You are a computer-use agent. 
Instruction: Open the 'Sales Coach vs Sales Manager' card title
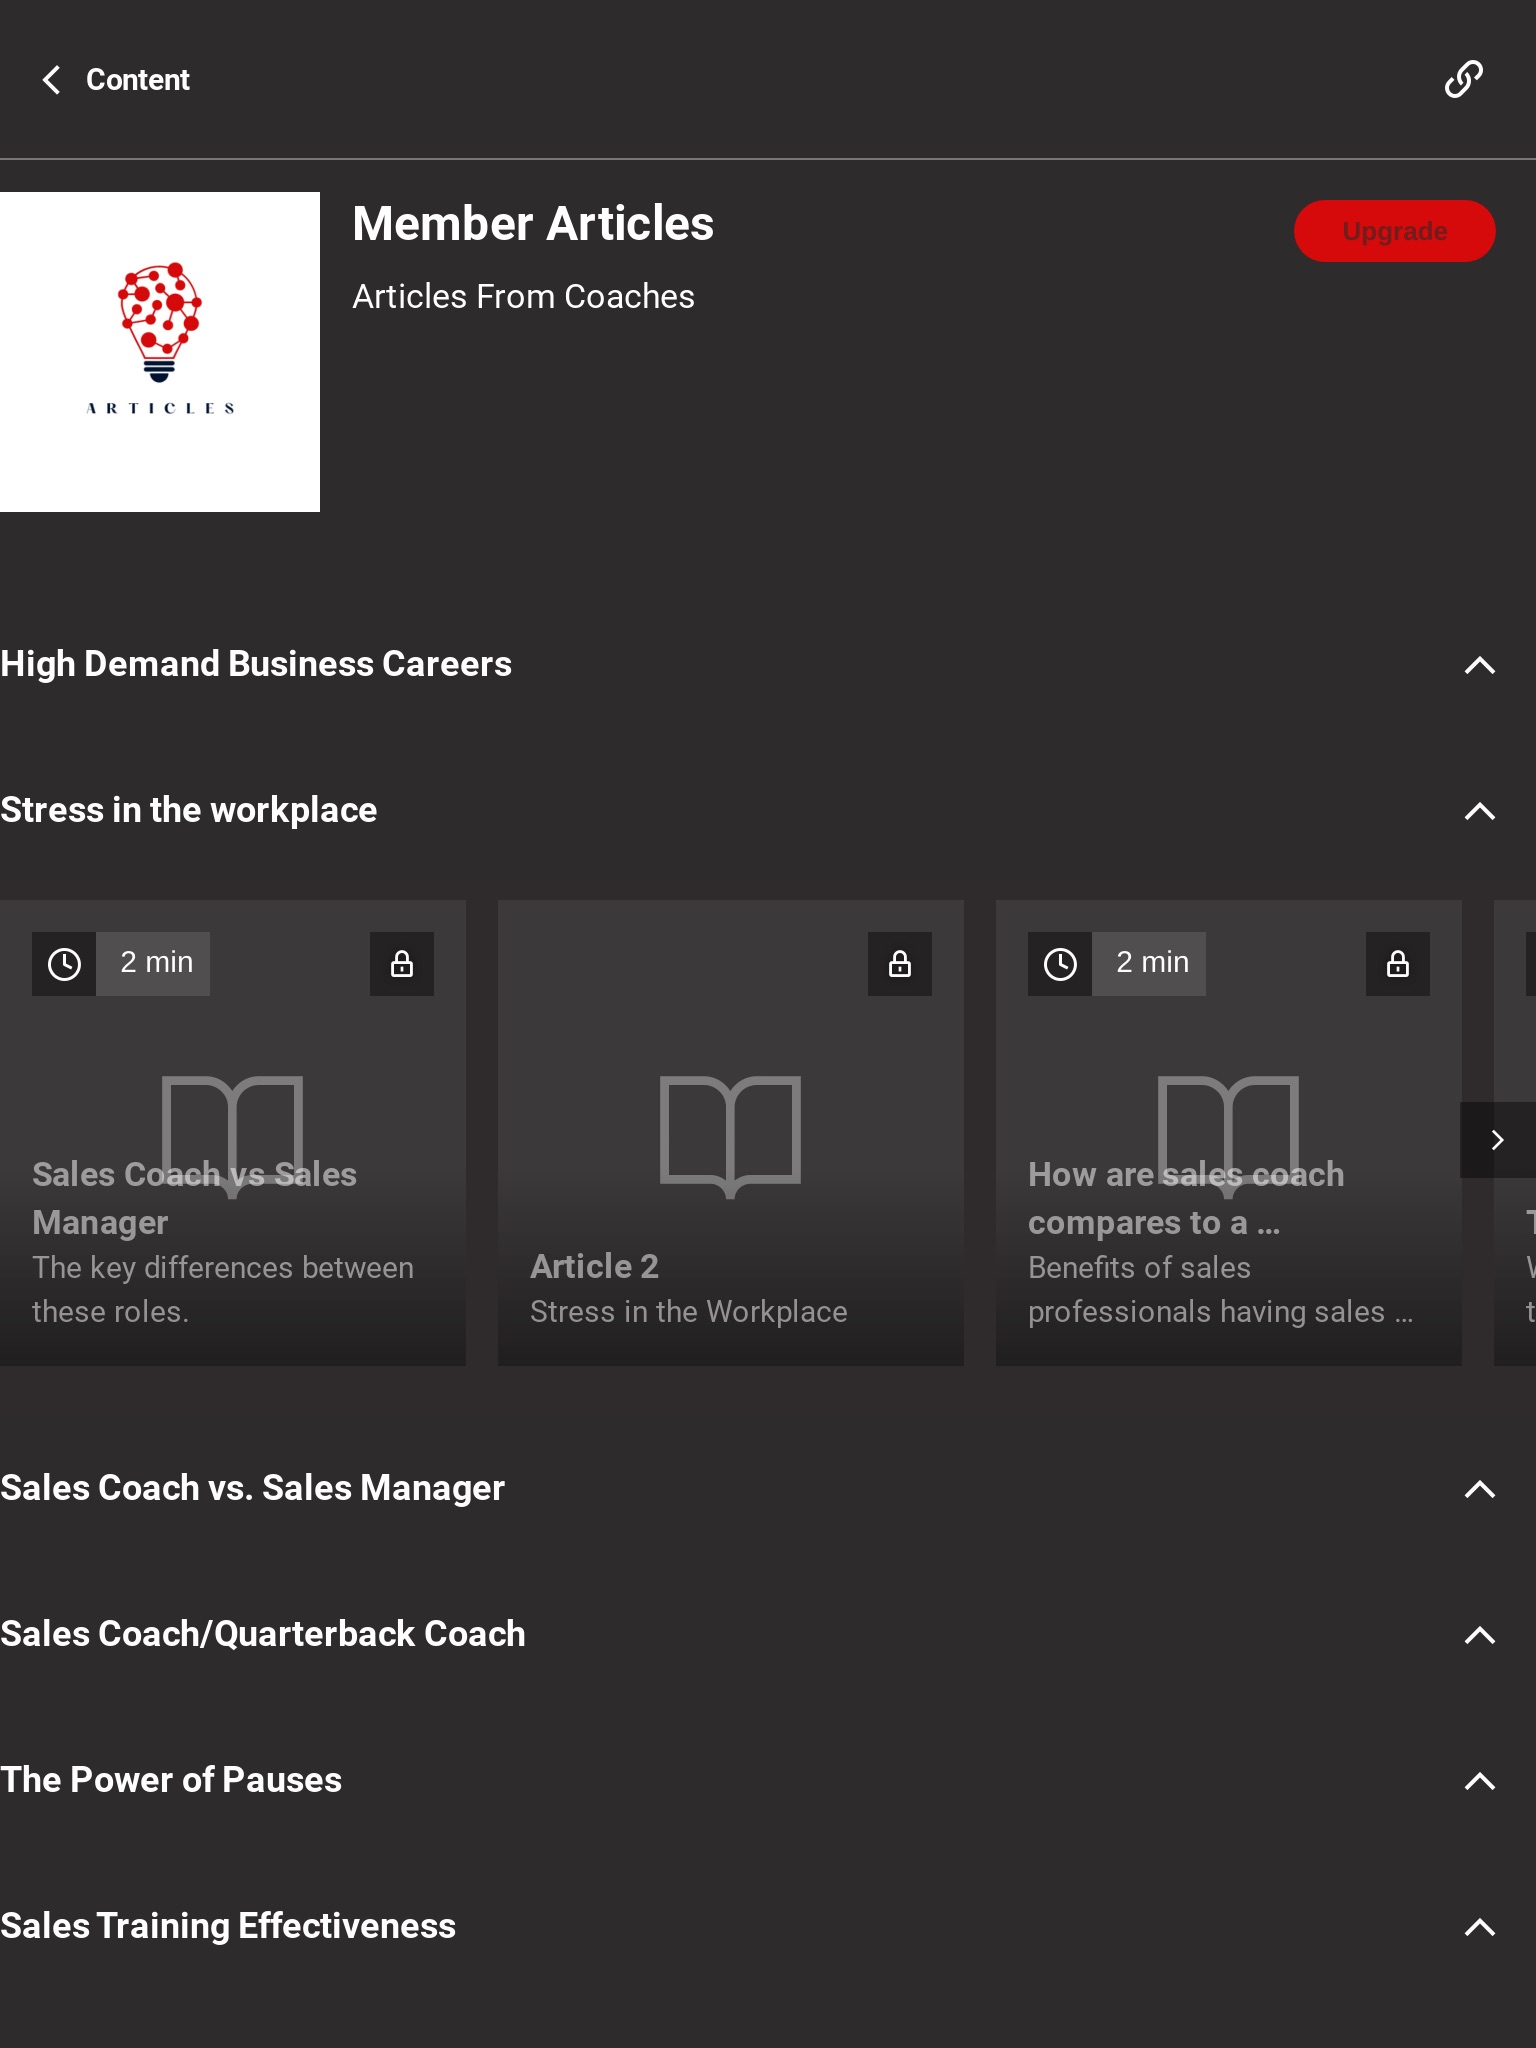click(194, 1198)
